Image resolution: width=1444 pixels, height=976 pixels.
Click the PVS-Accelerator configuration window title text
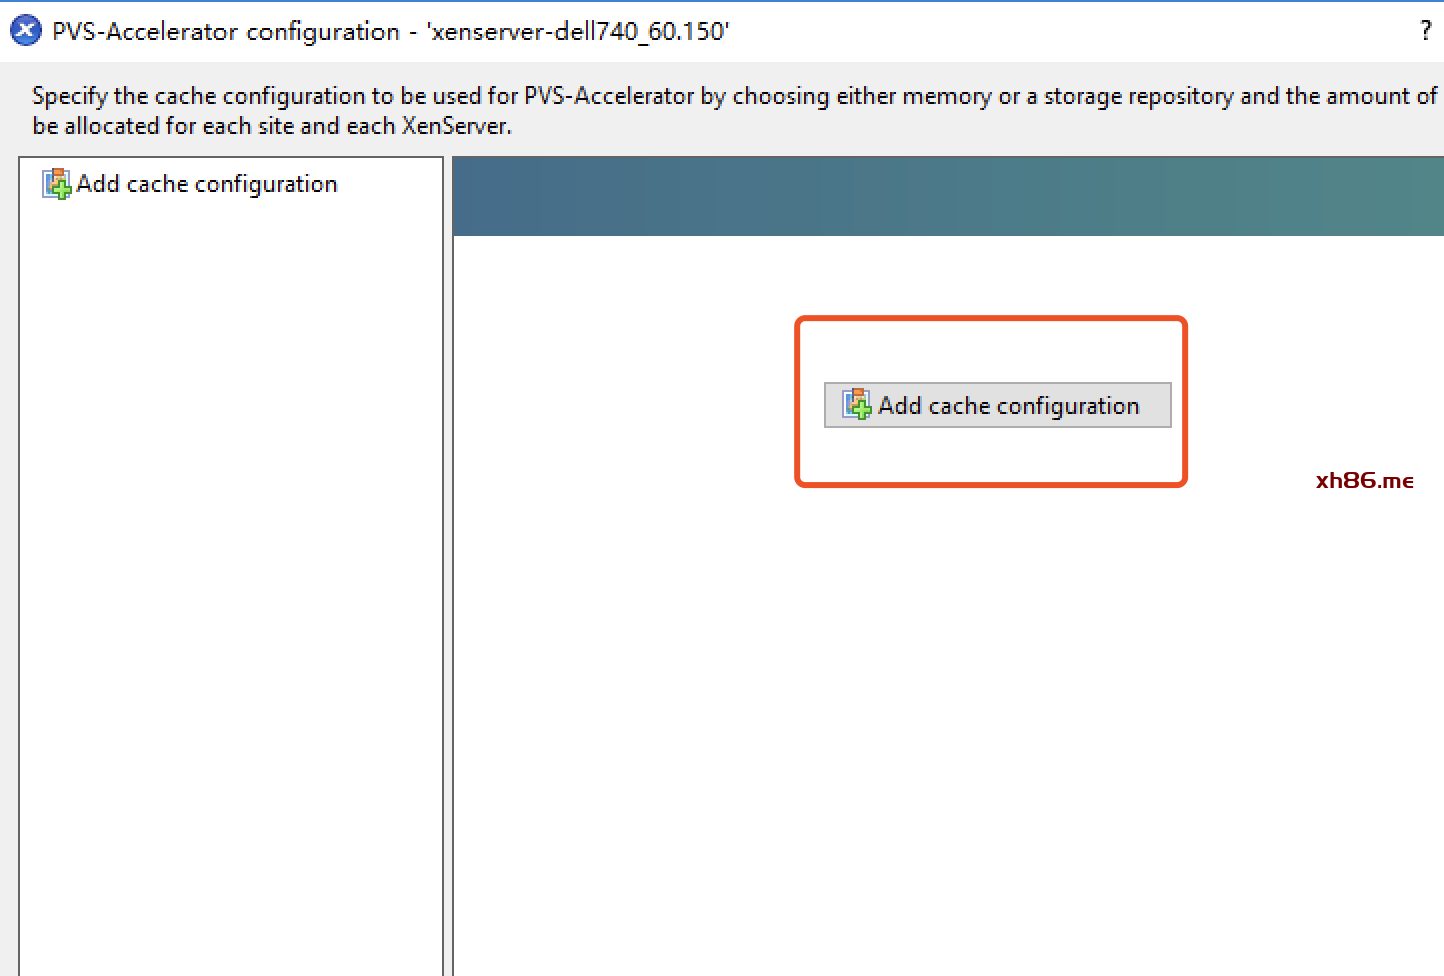click(x=226, y=32)
